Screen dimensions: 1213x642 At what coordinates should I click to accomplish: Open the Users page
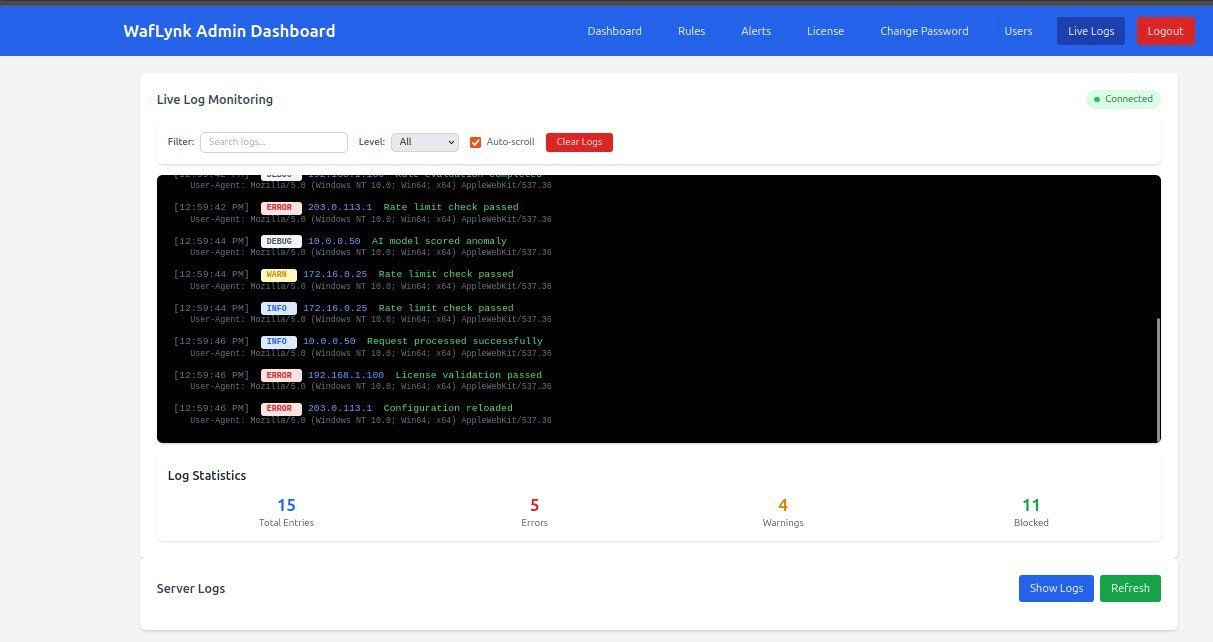(1018, 31)
